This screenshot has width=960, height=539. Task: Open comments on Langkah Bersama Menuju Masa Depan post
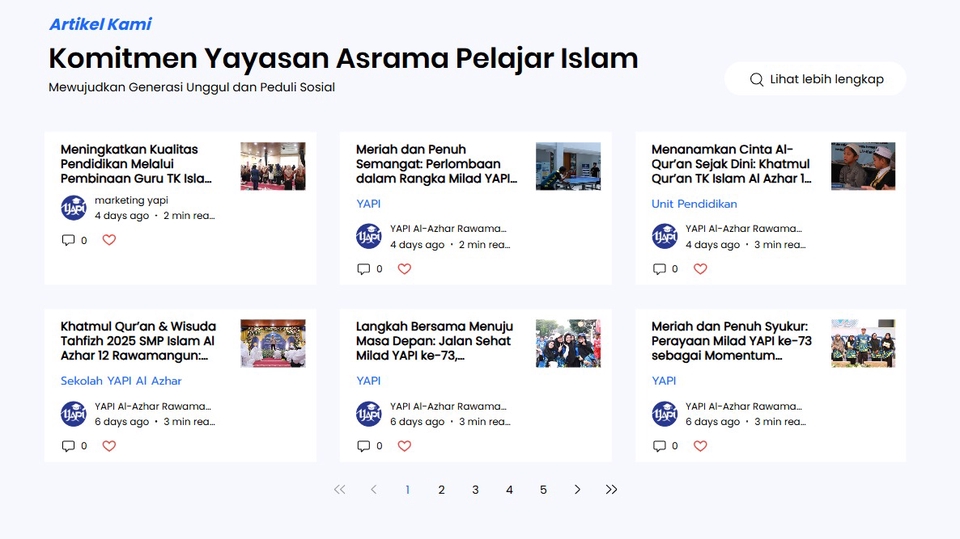[364, 446]
